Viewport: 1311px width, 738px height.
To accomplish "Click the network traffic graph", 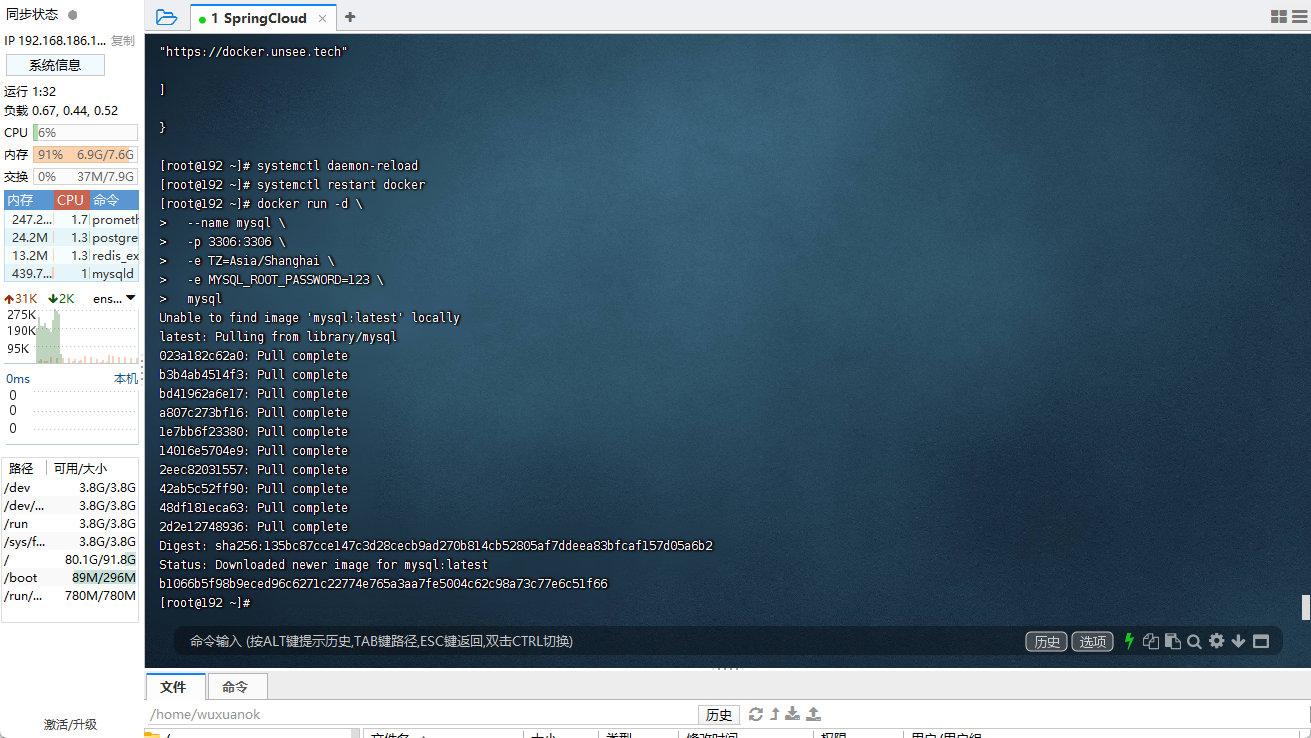I will click(x=87, y=337).
